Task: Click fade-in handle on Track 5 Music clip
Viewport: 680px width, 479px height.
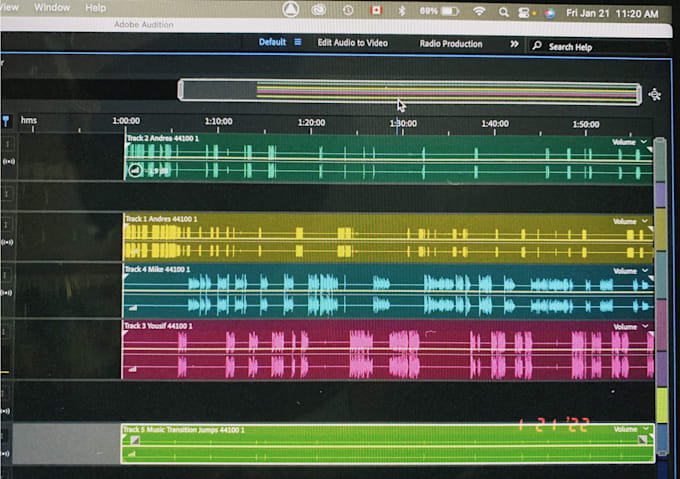Action: pyautogui.click(x=135, y=440)
